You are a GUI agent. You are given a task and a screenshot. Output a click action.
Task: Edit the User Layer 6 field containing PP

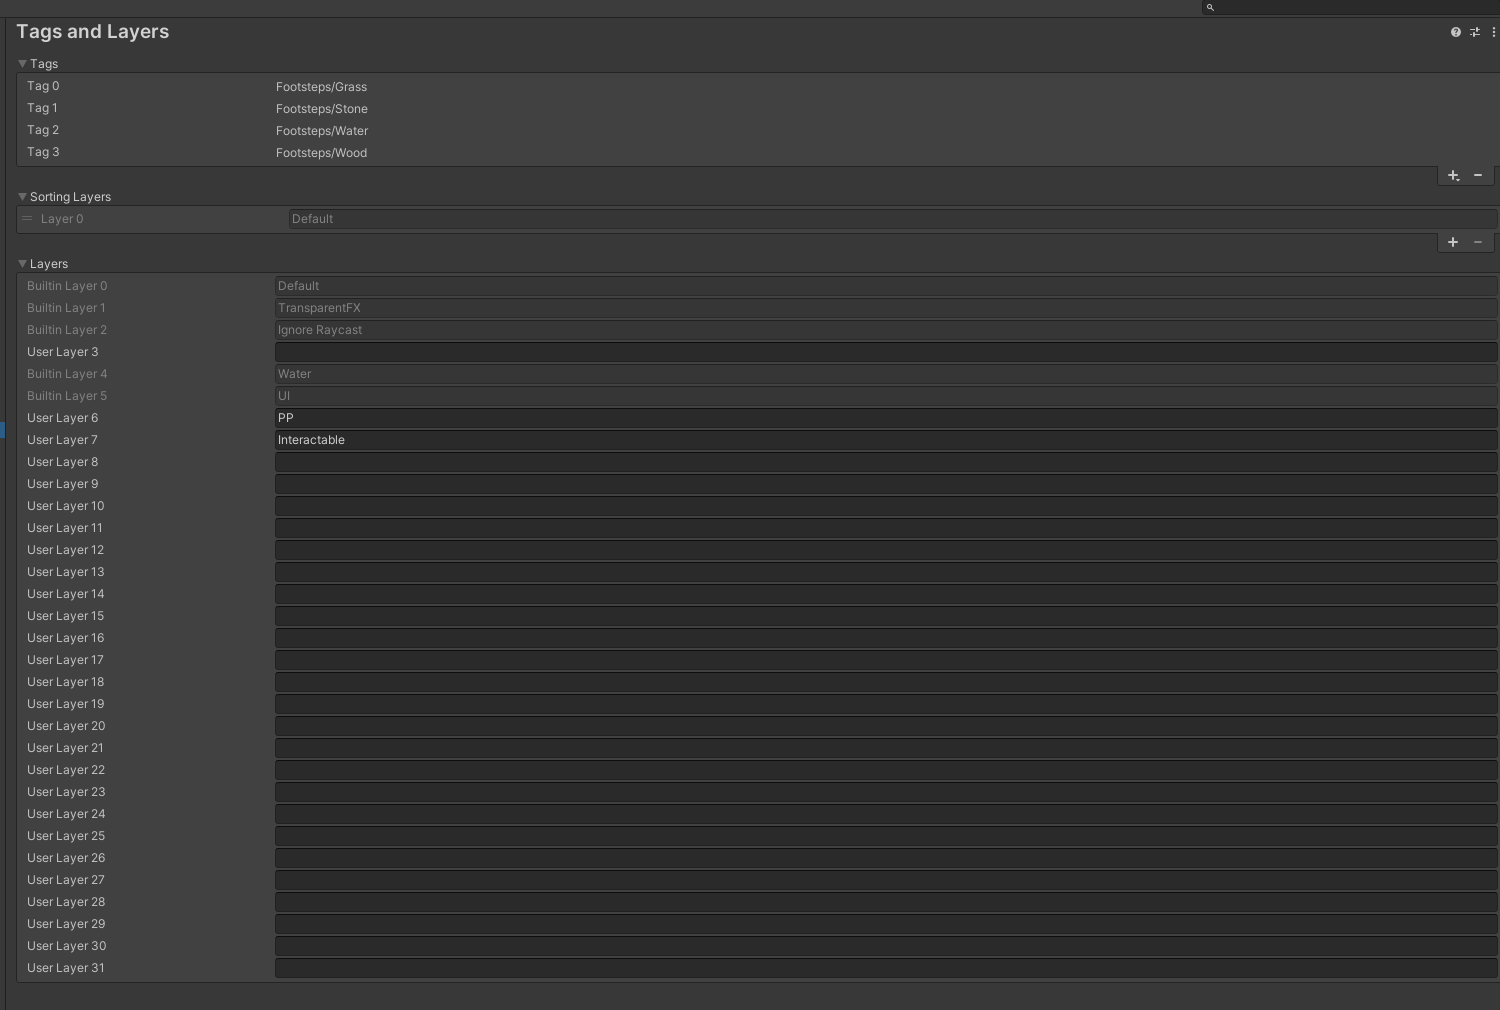(885, 418)
